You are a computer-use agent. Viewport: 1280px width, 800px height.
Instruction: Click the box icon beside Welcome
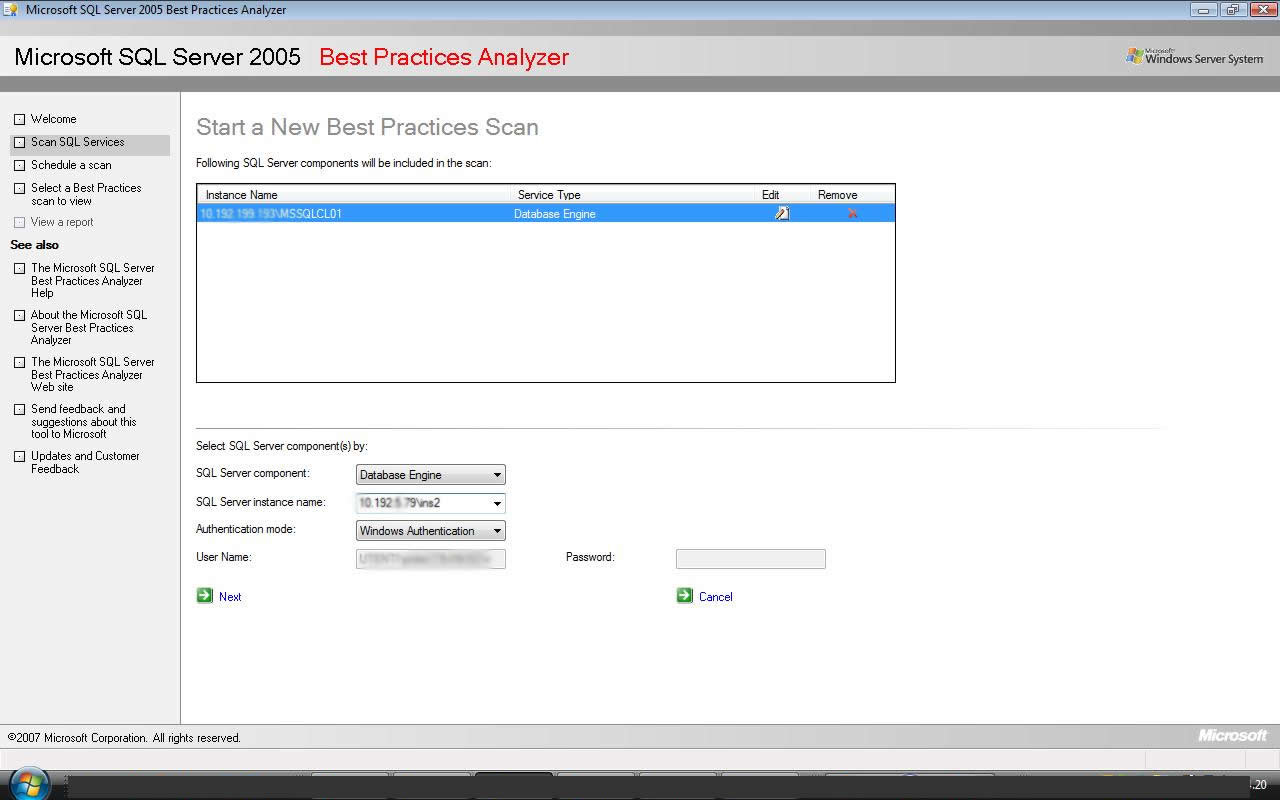click(19, 119)
